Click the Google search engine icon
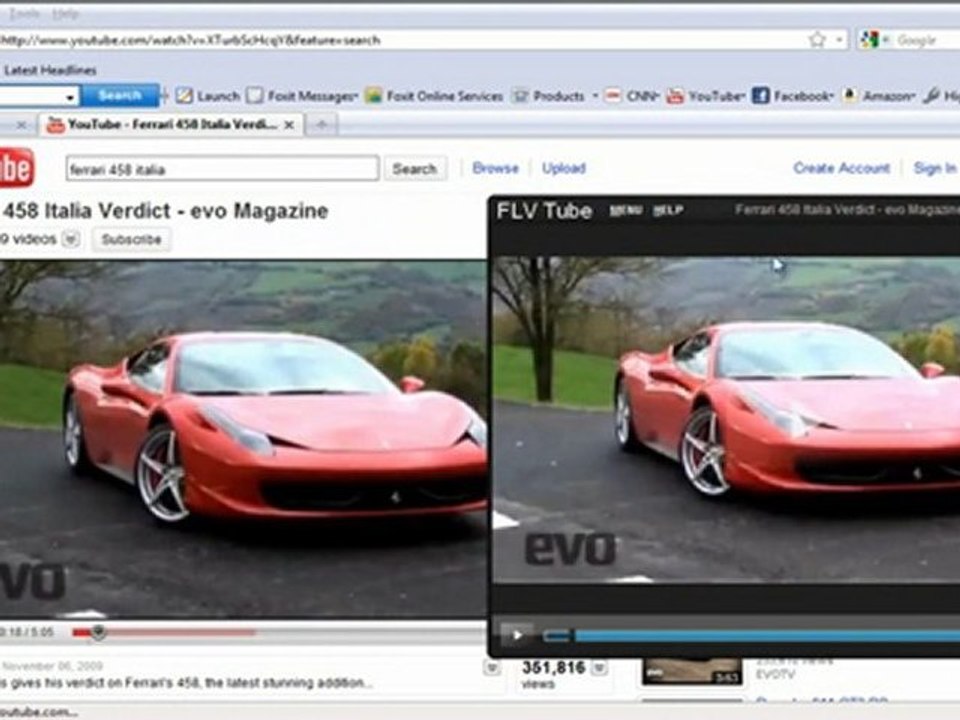This screenshot has width=960, height=720. [869, 40]
